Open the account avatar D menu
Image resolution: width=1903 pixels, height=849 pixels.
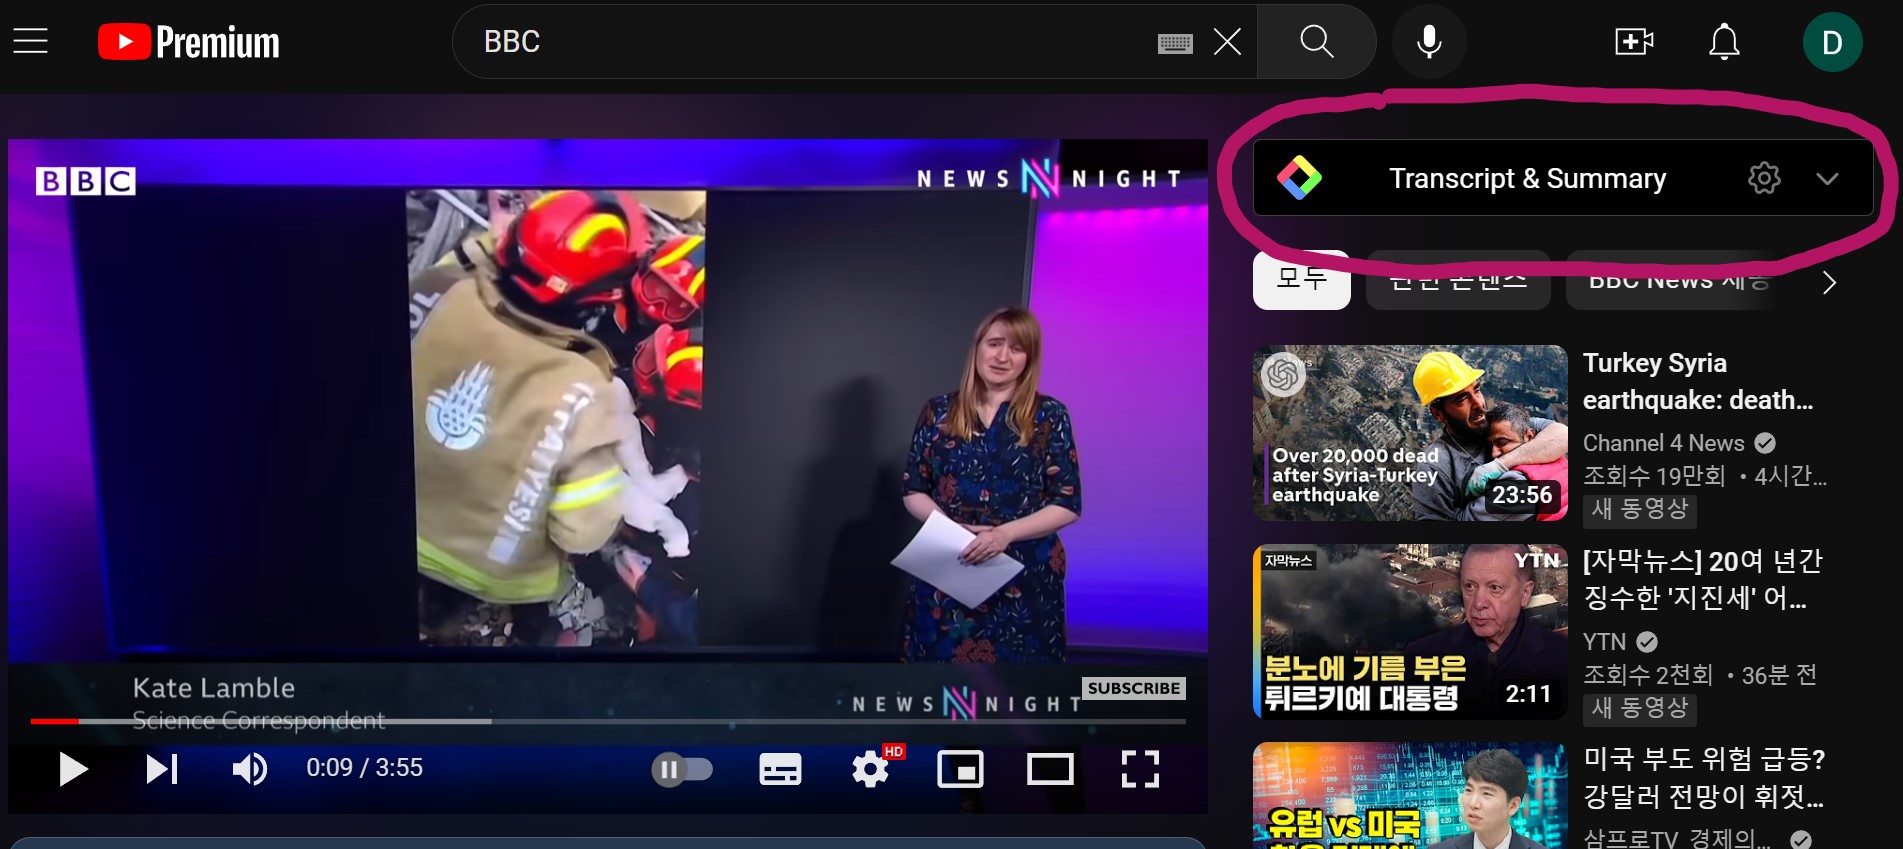click(x=1832, y=42)
